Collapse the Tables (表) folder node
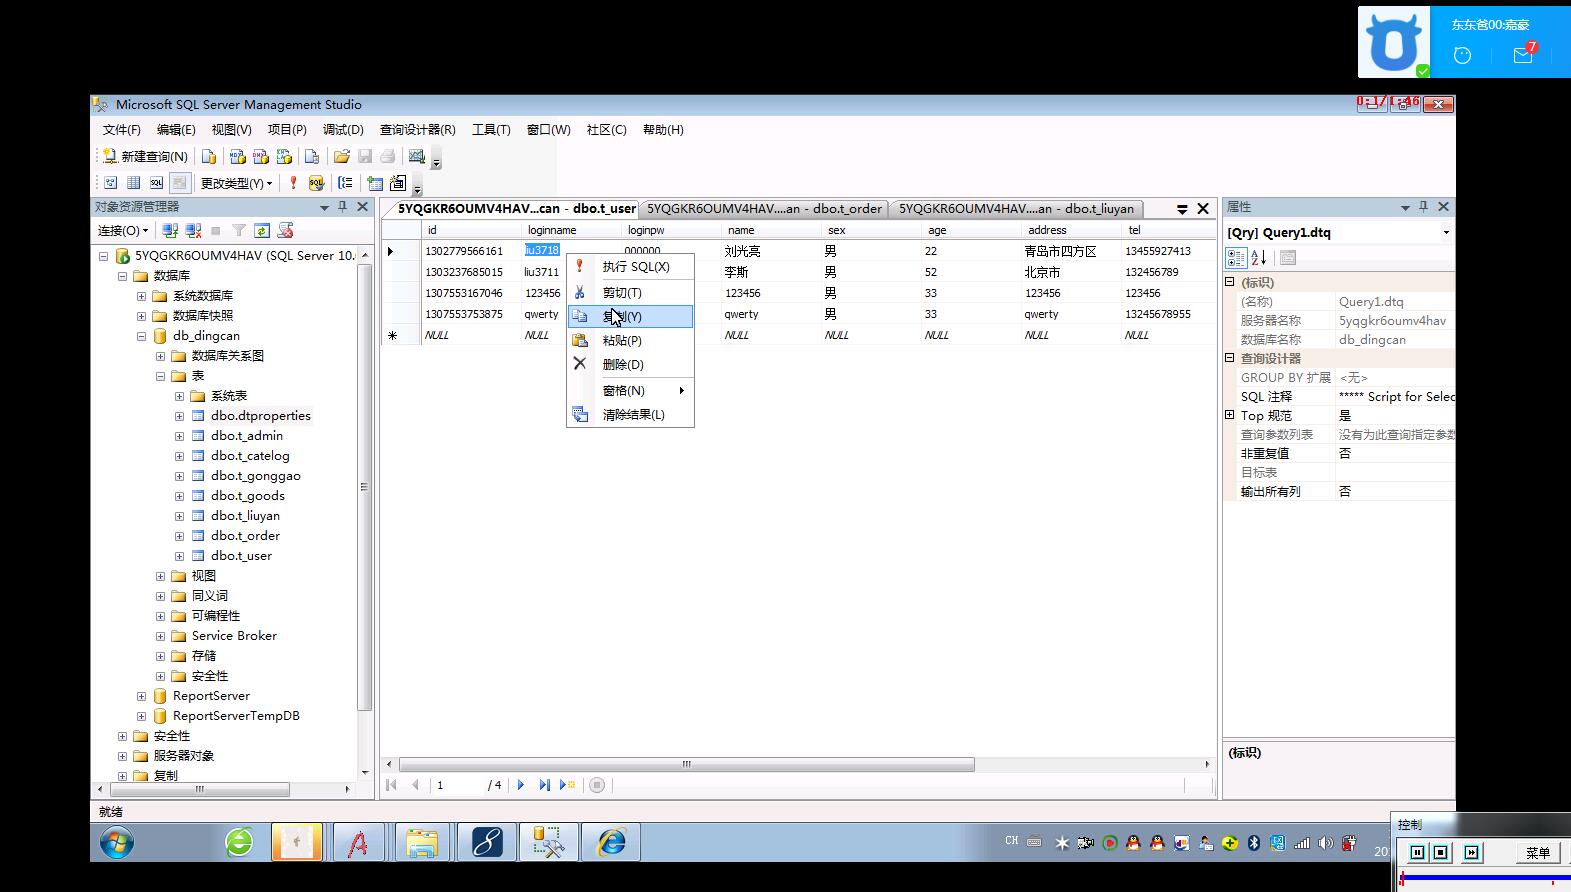1571x892 pixels. [x=160, y=376]
